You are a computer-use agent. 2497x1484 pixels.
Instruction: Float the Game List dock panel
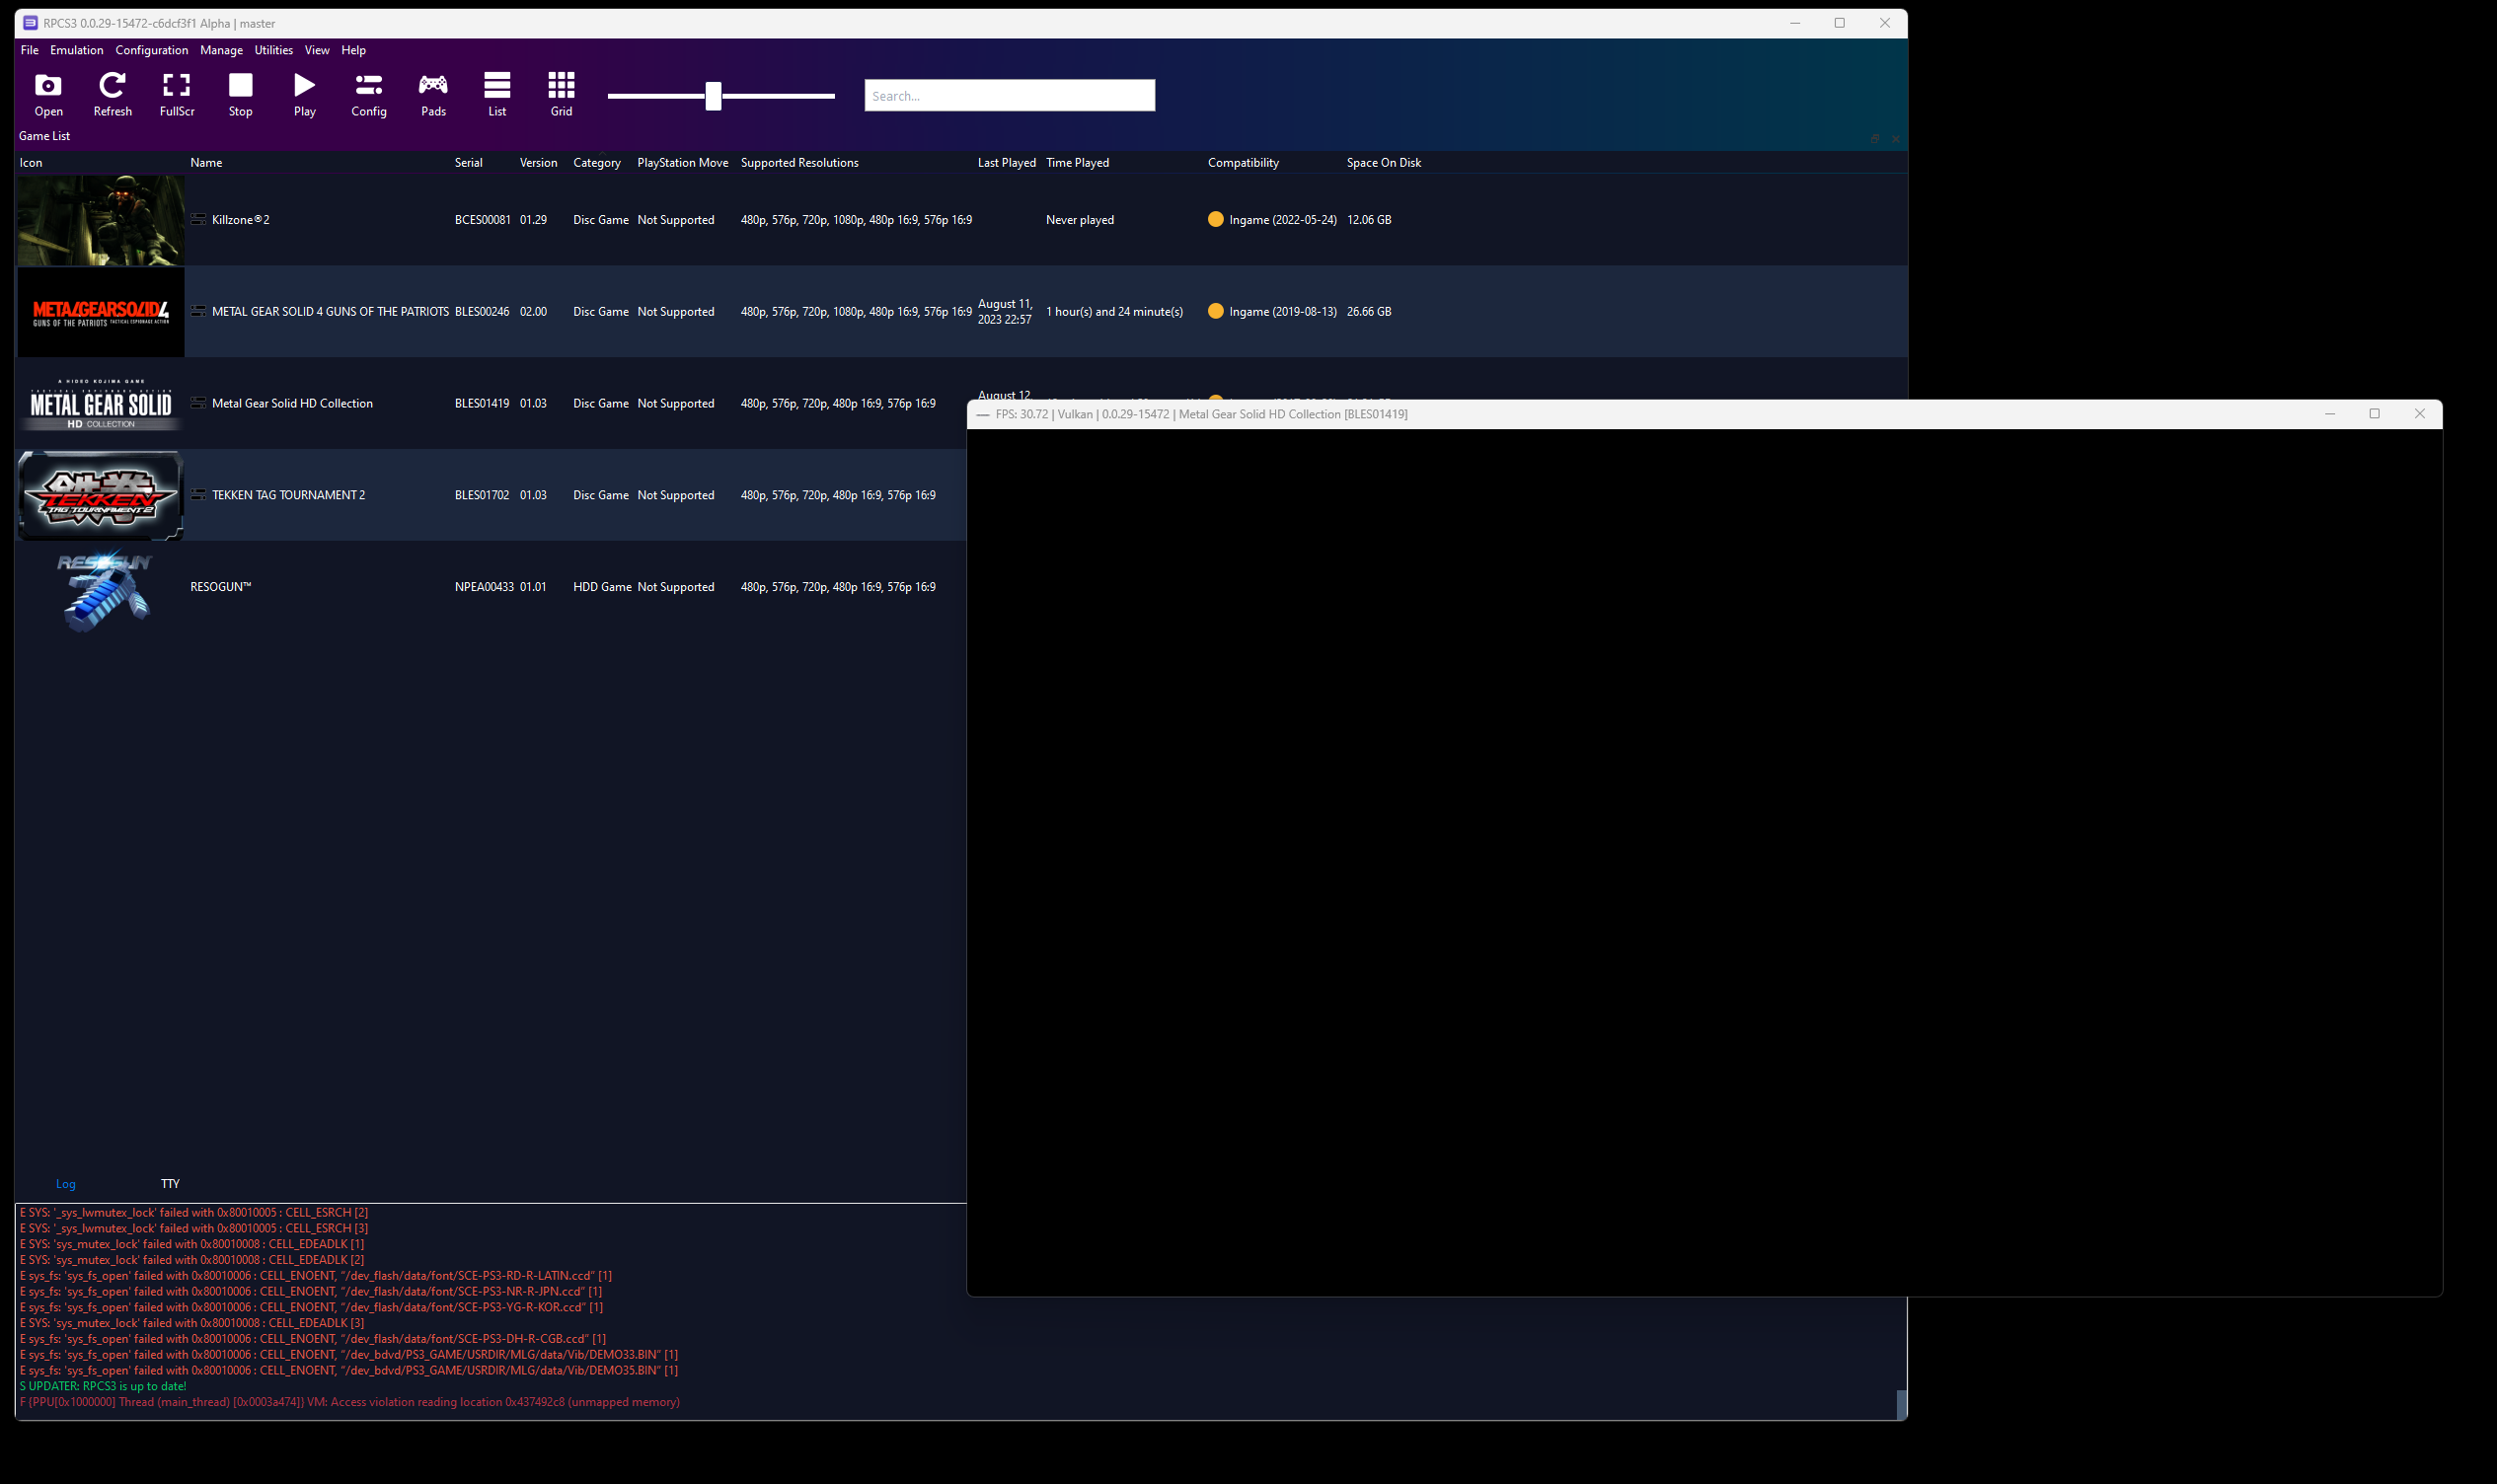(1875, 138)
